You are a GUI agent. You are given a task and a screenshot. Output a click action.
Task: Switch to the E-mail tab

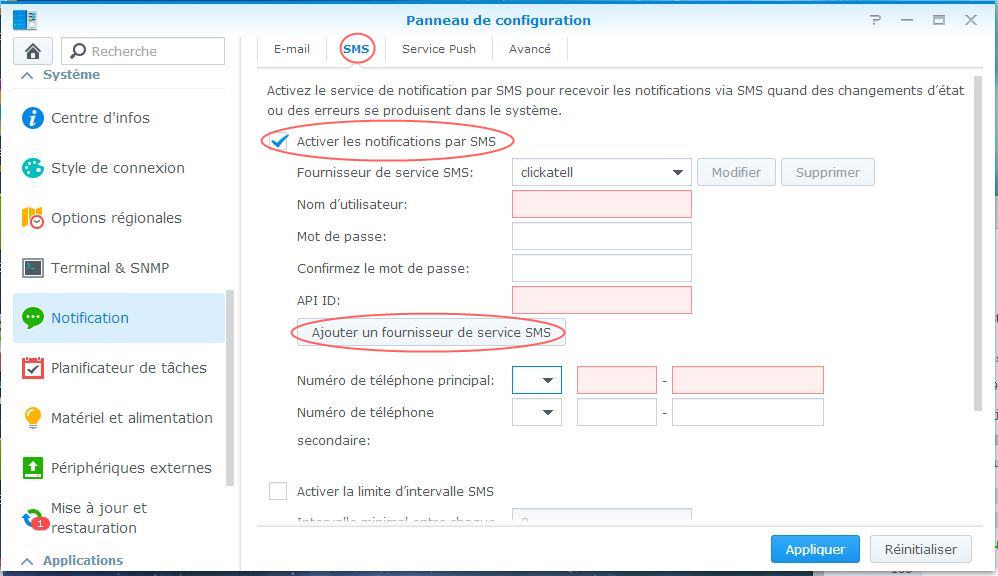click(x=292, y=49)
